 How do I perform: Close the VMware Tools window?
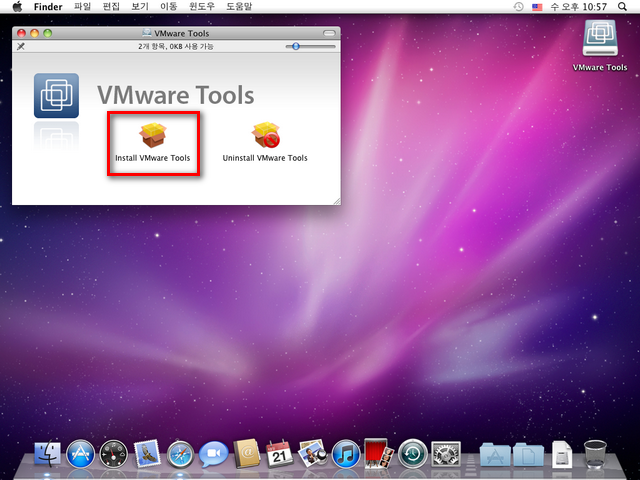point(21,33)
